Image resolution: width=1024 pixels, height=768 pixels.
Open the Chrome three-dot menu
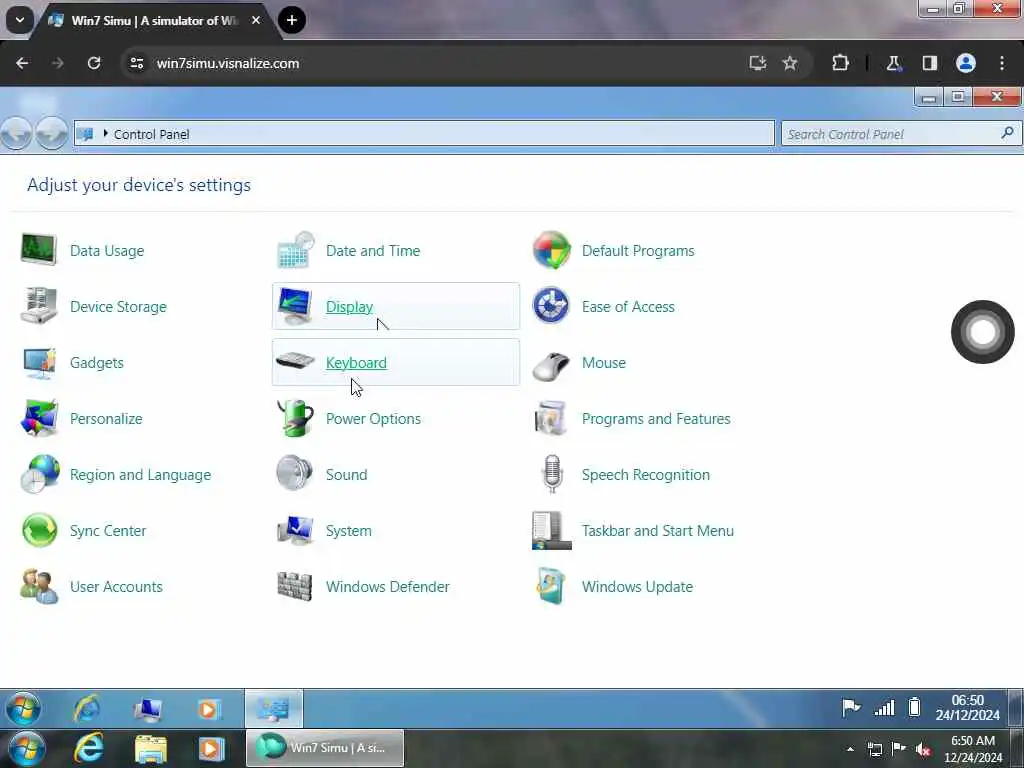pos(1002,63)
